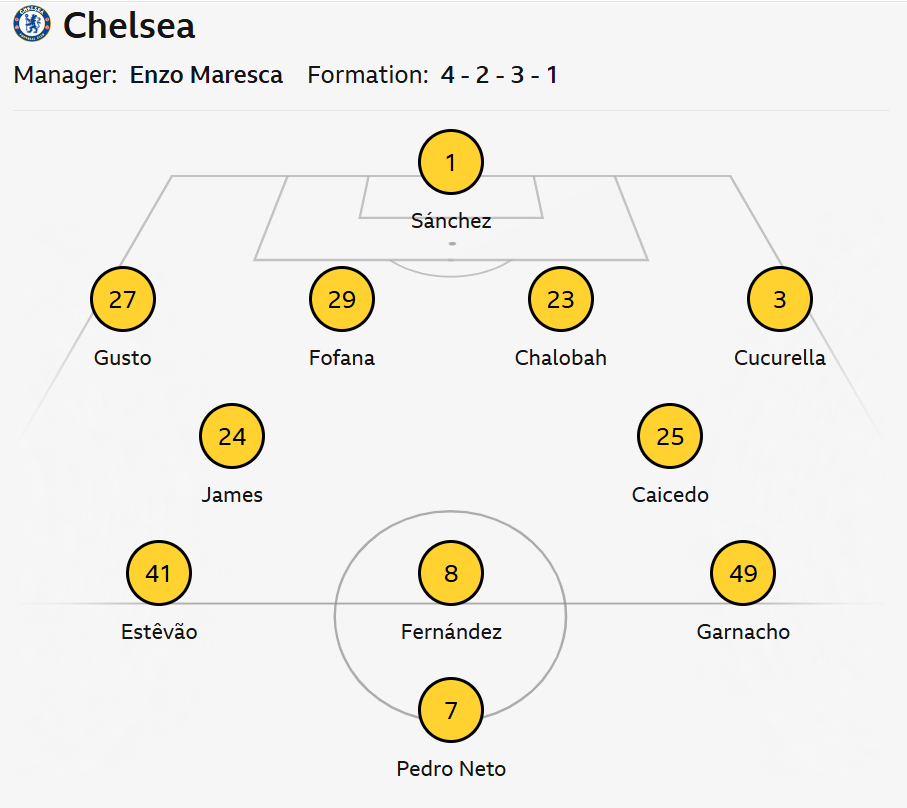
Task: Select goalkeeper Sánchez number 1 badge
Action: (451, 162)
